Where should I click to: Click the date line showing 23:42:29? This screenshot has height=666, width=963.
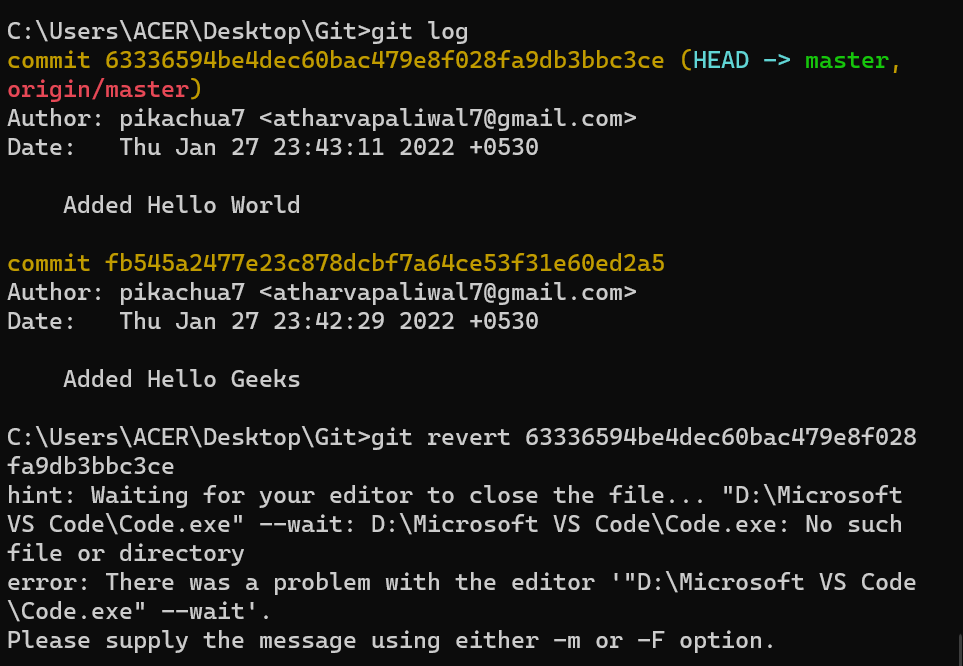click(273, 321)
